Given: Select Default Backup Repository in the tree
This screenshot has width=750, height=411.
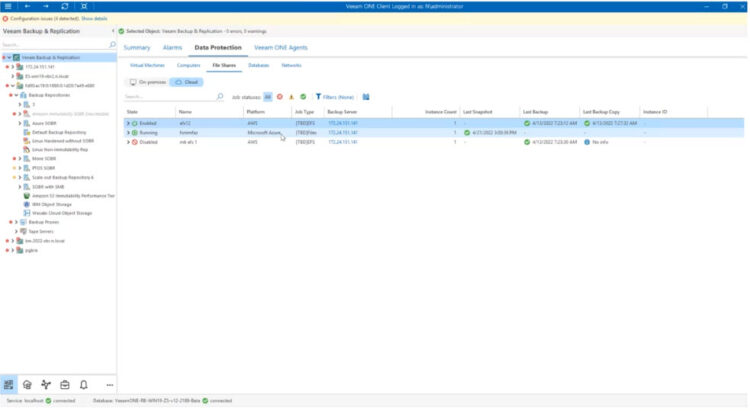Looking at the screenshot, I should pos(59,133).
